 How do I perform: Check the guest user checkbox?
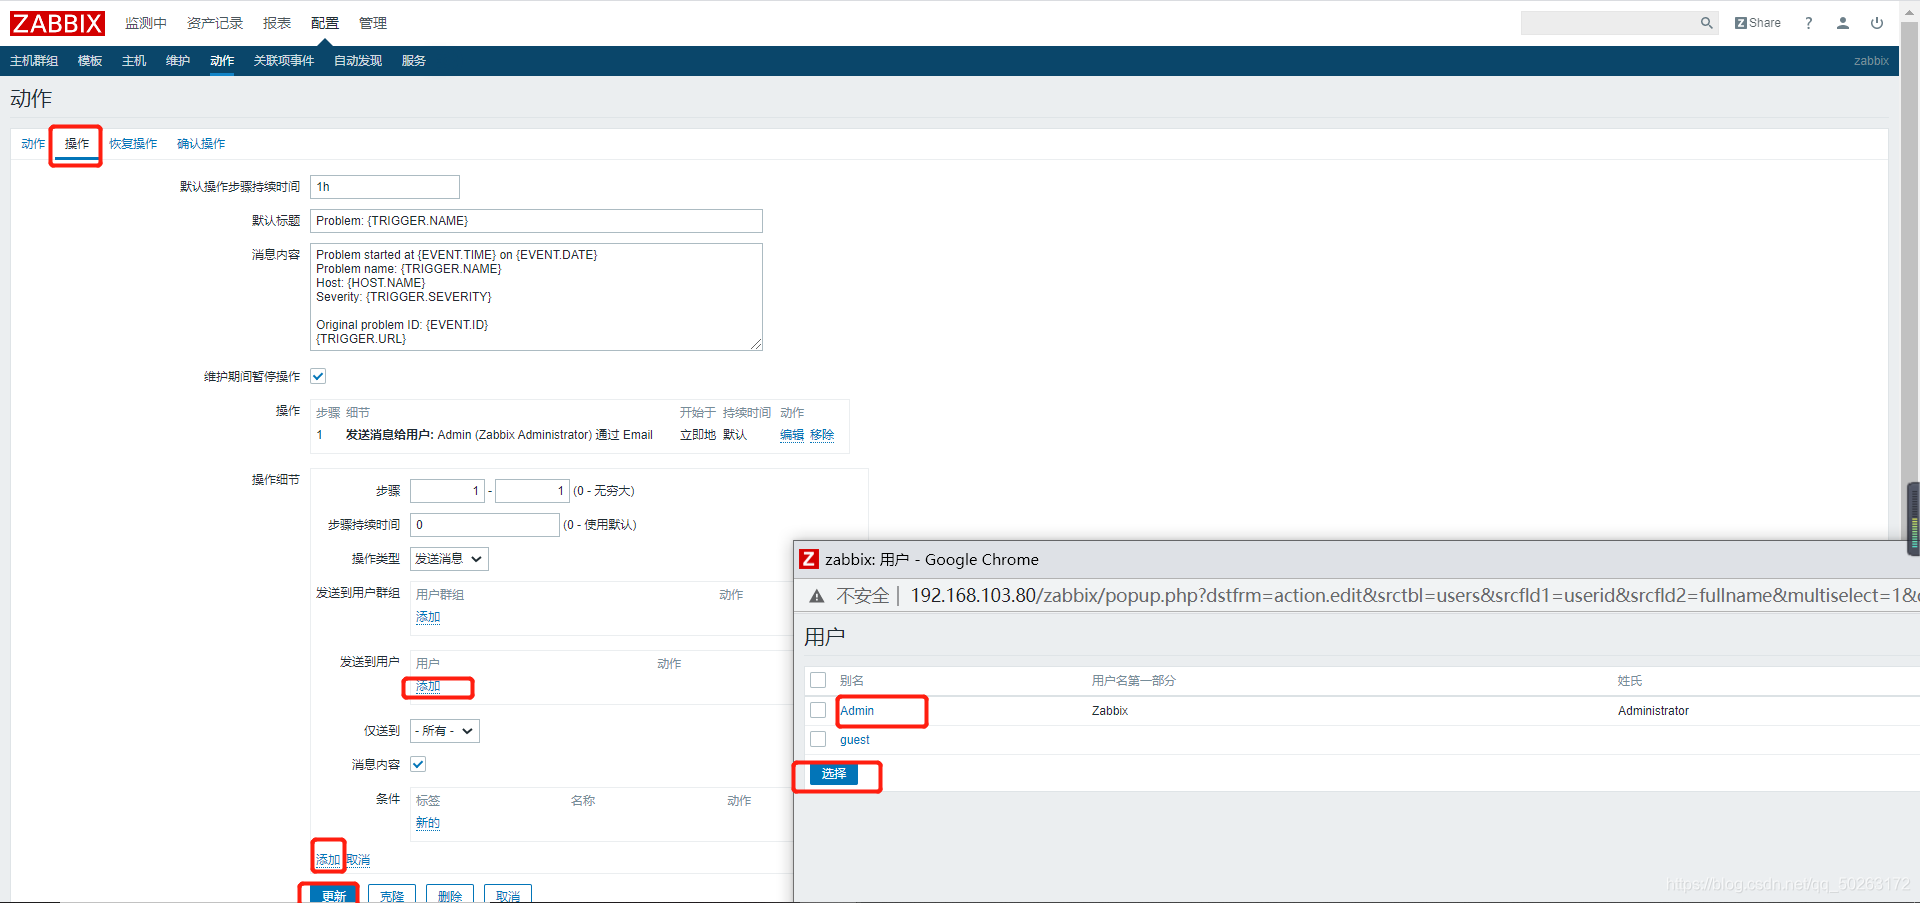coord(818,739)
